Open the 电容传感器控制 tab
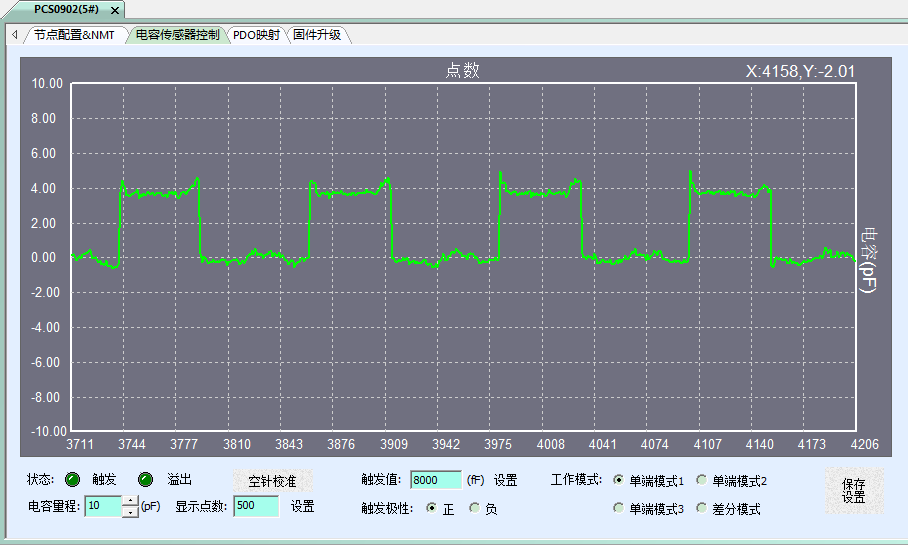 [x=177, y=35]
